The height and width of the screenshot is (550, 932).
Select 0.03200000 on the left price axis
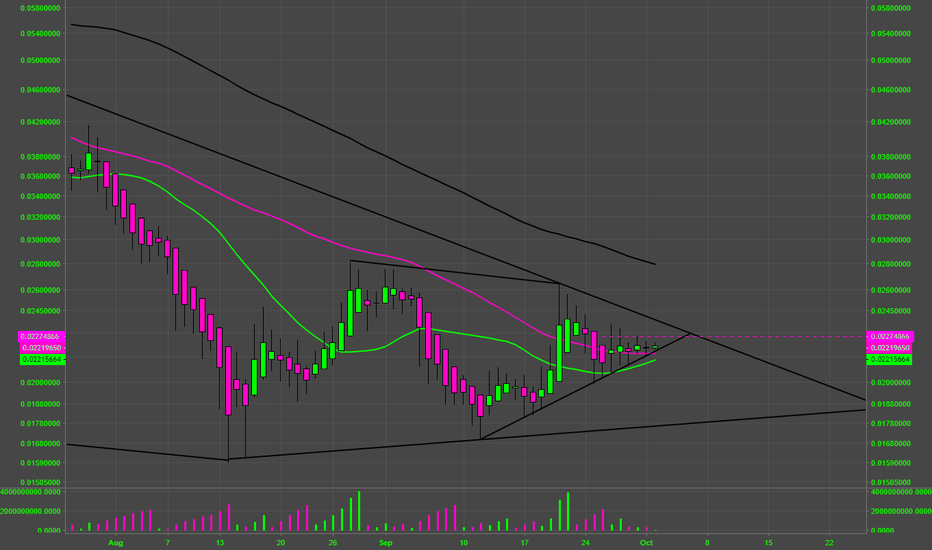(40, 217)
